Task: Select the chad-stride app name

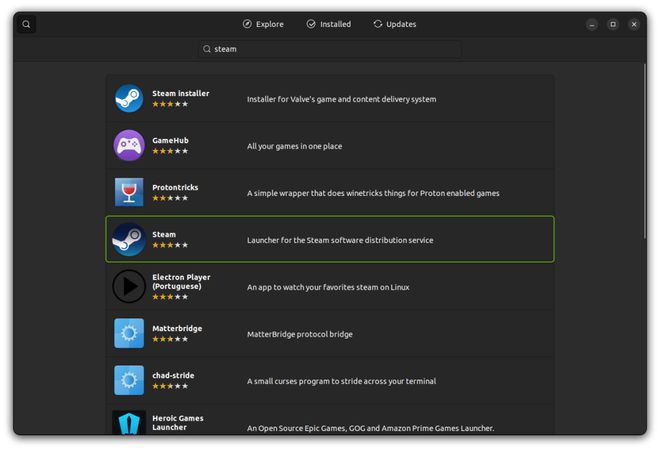Action: (173, 375)
